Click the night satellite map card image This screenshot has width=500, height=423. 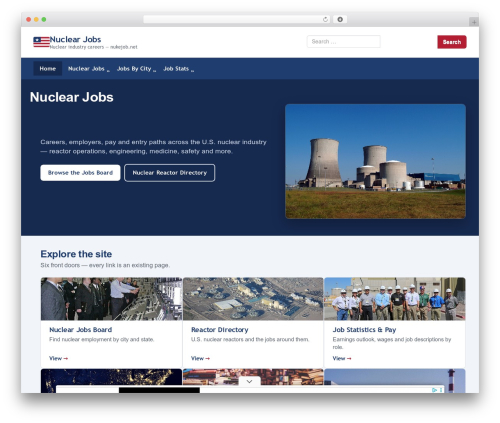point(111,378)
